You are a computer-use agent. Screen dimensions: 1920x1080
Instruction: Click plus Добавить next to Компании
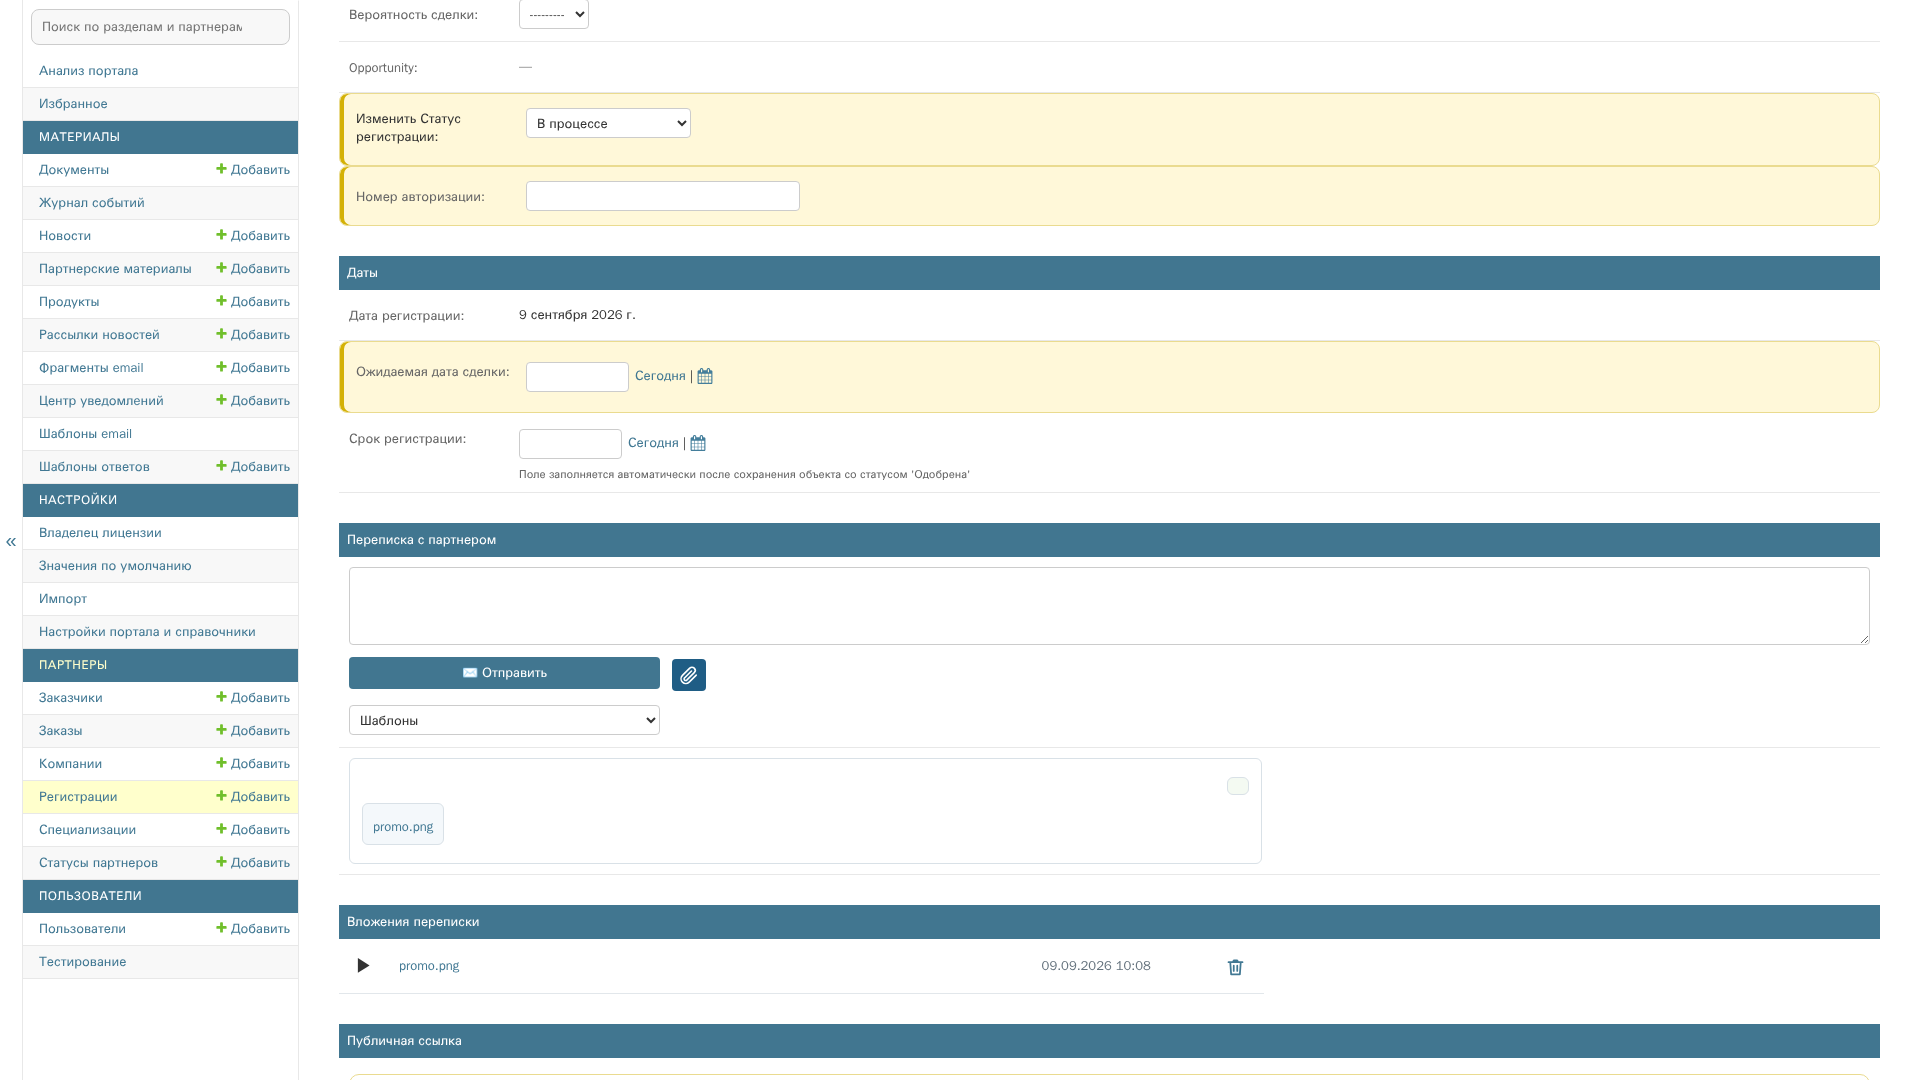click(253, 764)
